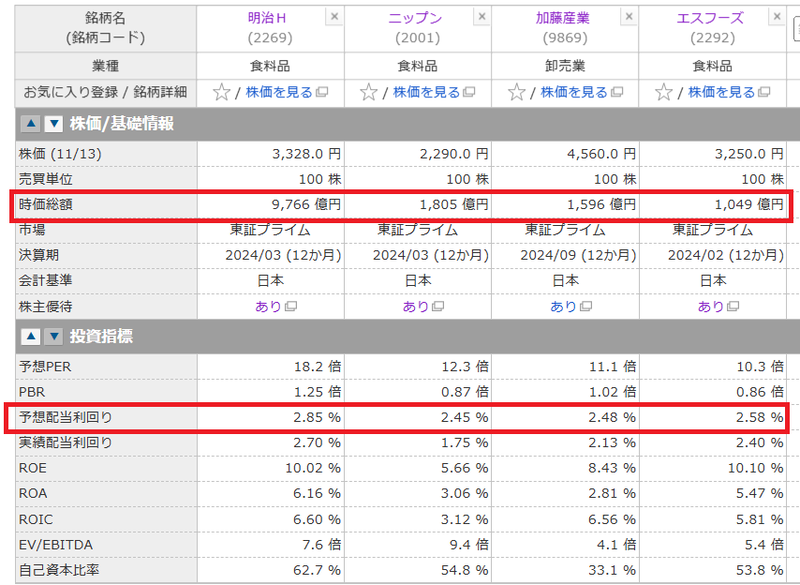Click 明治H stock price 3,328.0 円
800x585 pixels.
(x=307, y=154)
